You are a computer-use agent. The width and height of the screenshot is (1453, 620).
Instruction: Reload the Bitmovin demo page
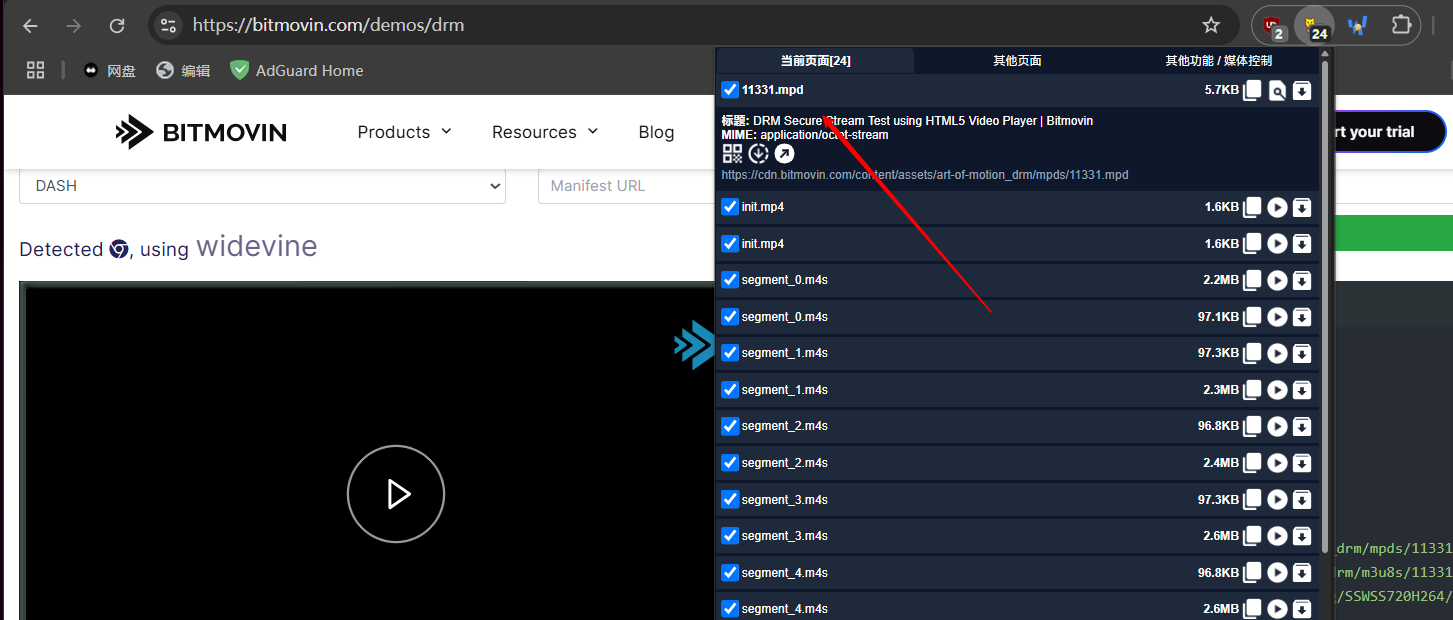(117, 26)
